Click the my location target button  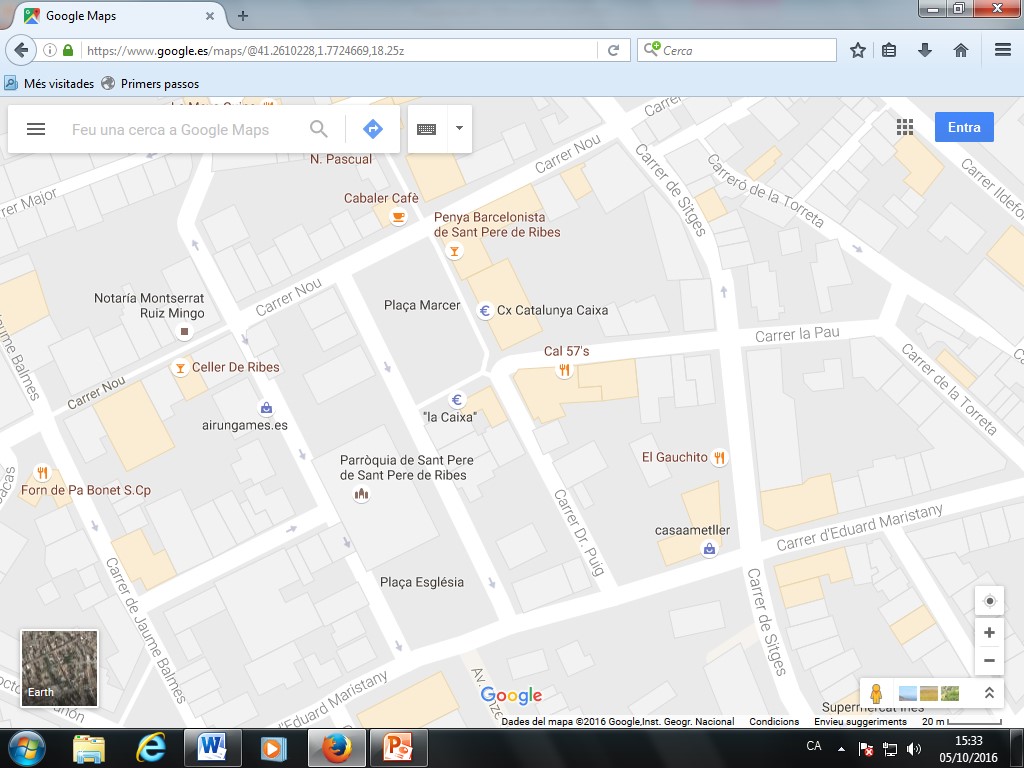pos(989,601)
